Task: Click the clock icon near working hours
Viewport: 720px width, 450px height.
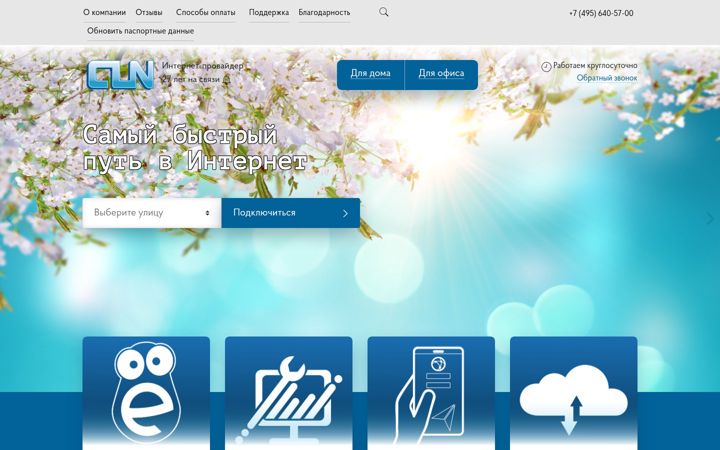Action: click(x=546, y=67)
